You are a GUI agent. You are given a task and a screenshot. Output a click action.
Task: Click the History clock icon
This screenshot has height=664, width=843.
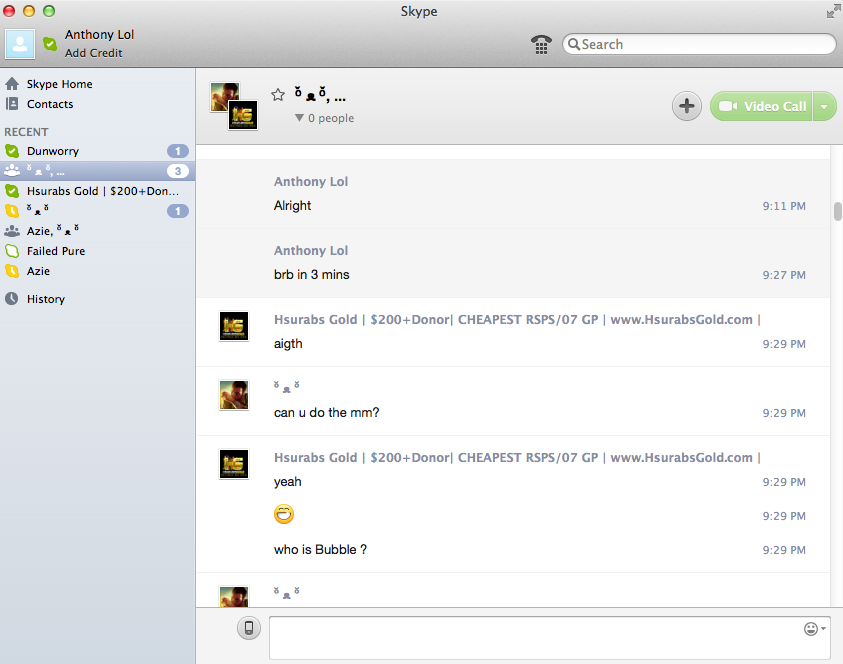click(x=12, y=298)
